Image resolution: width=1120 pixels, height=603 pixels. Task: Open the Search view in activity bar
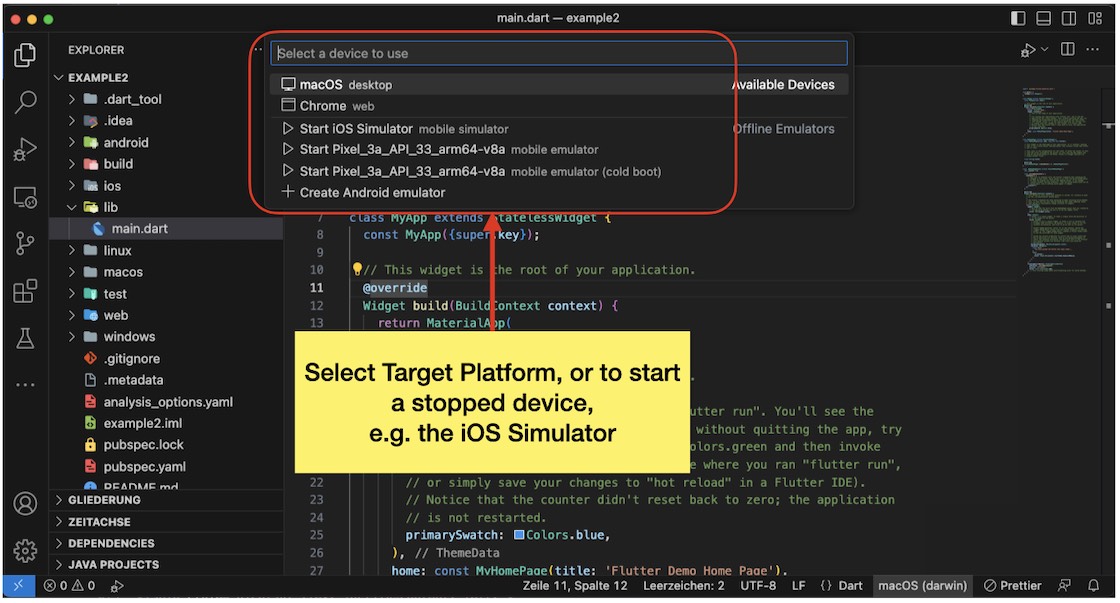coord(25,102)
